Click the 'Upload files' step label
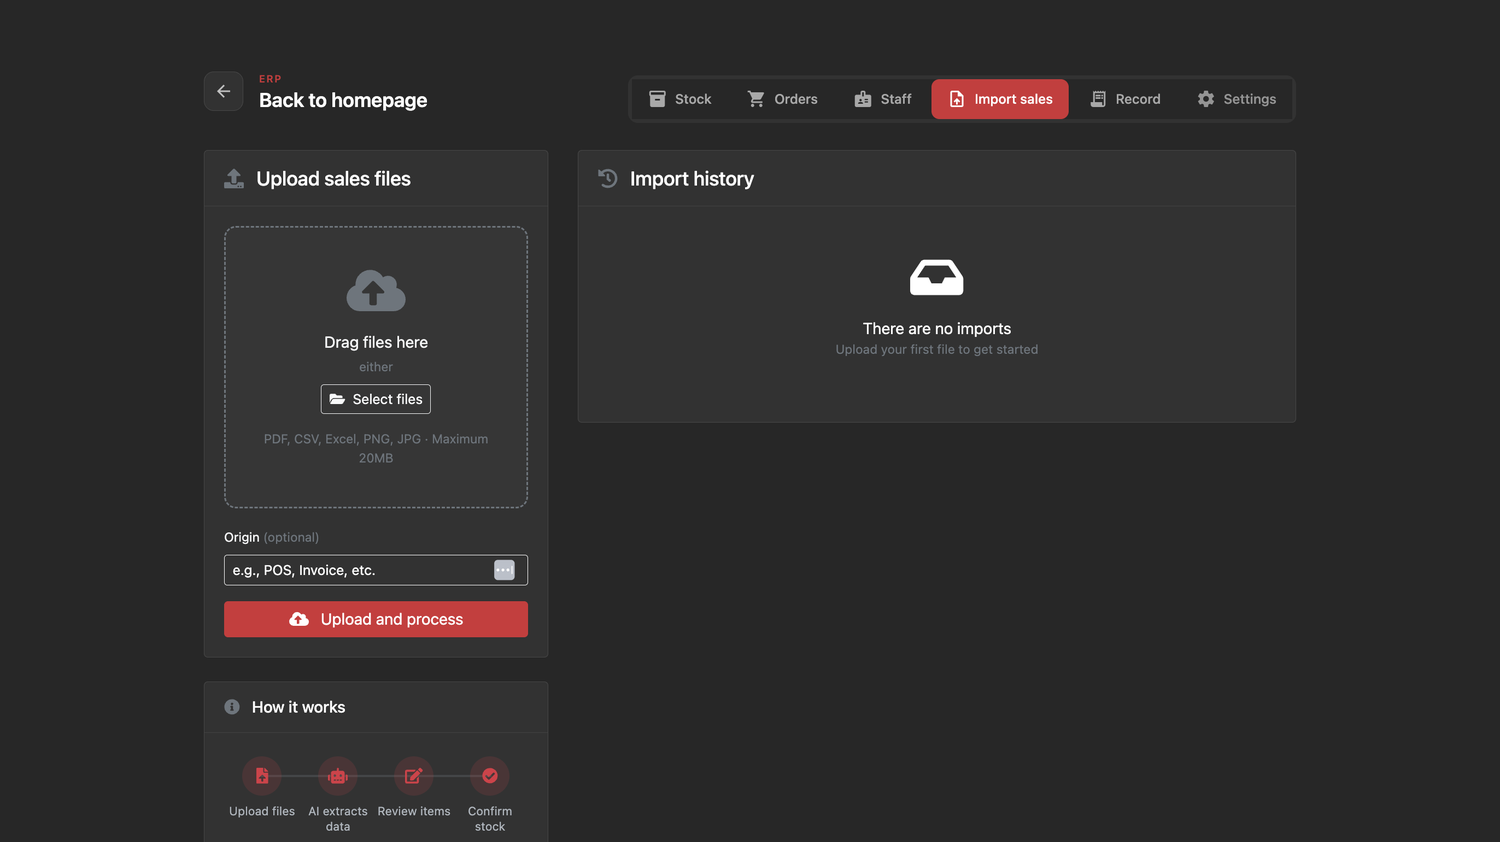This screenshot has height=842, width=1500. pyautogui.click(x=262, y=811)
